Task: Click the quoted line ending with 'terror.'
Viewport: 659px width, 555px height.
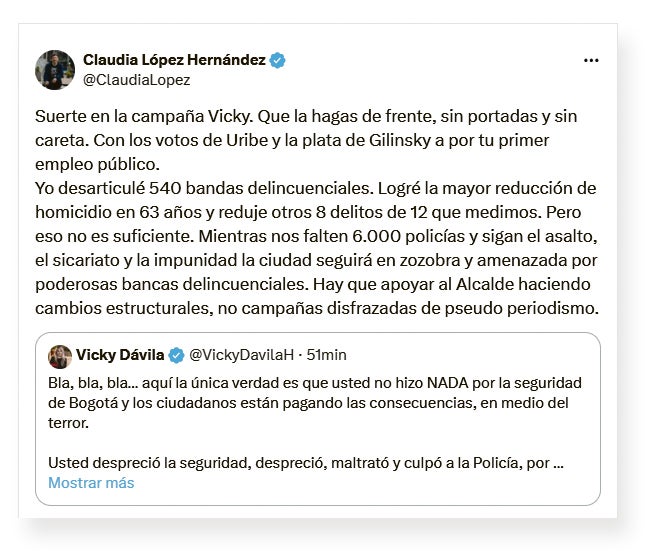Action: coord(69,424)
